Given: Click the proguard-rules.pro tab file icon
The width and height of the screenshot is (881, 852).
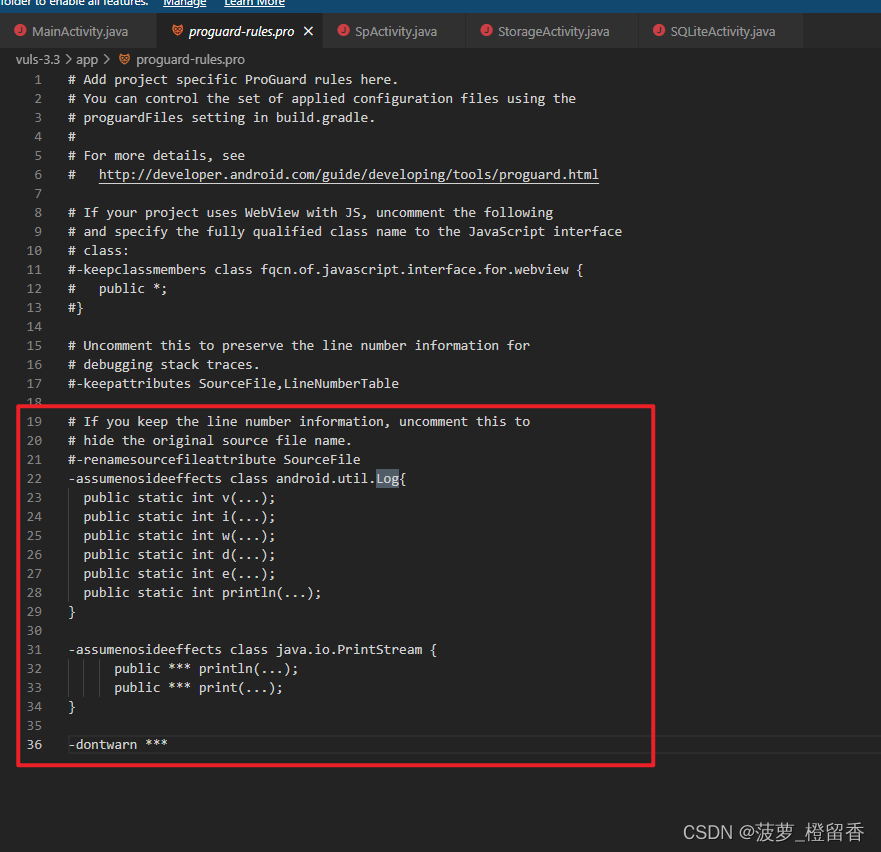Looking at the screenshot, I should [177, 32].
